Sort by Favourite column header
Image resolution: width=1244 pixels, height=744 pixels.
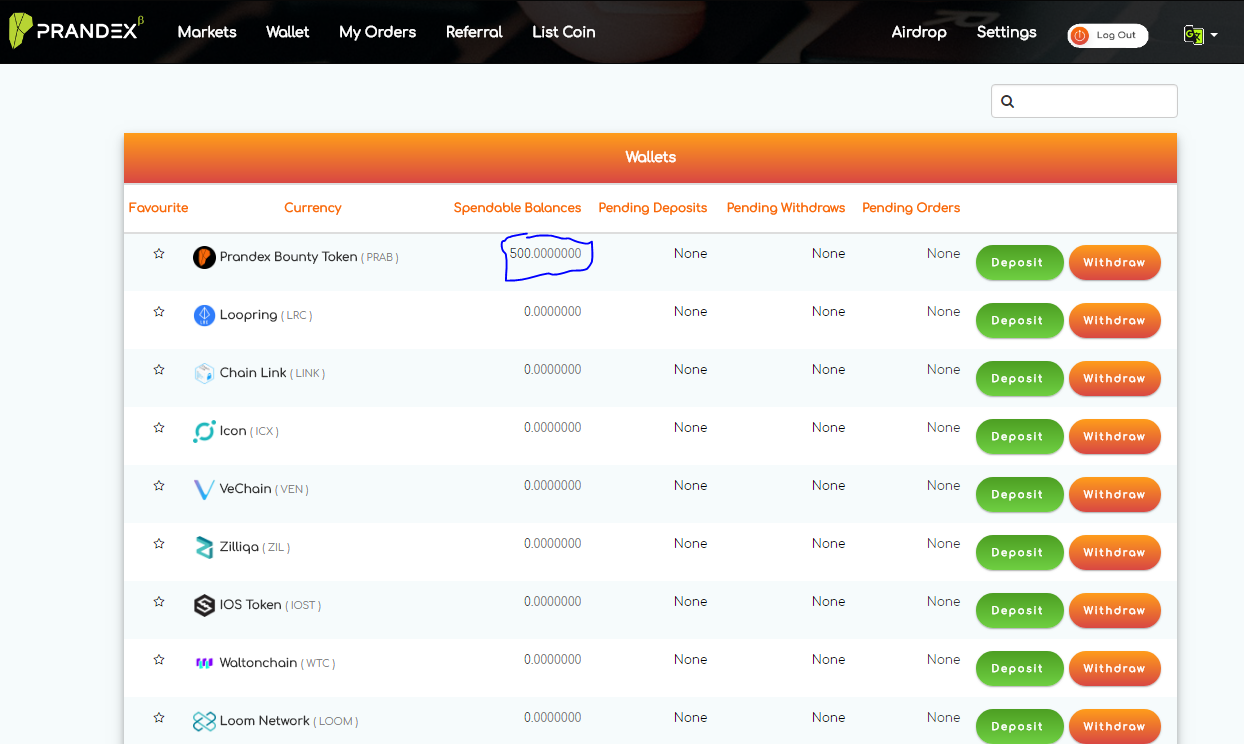(158, 208)
